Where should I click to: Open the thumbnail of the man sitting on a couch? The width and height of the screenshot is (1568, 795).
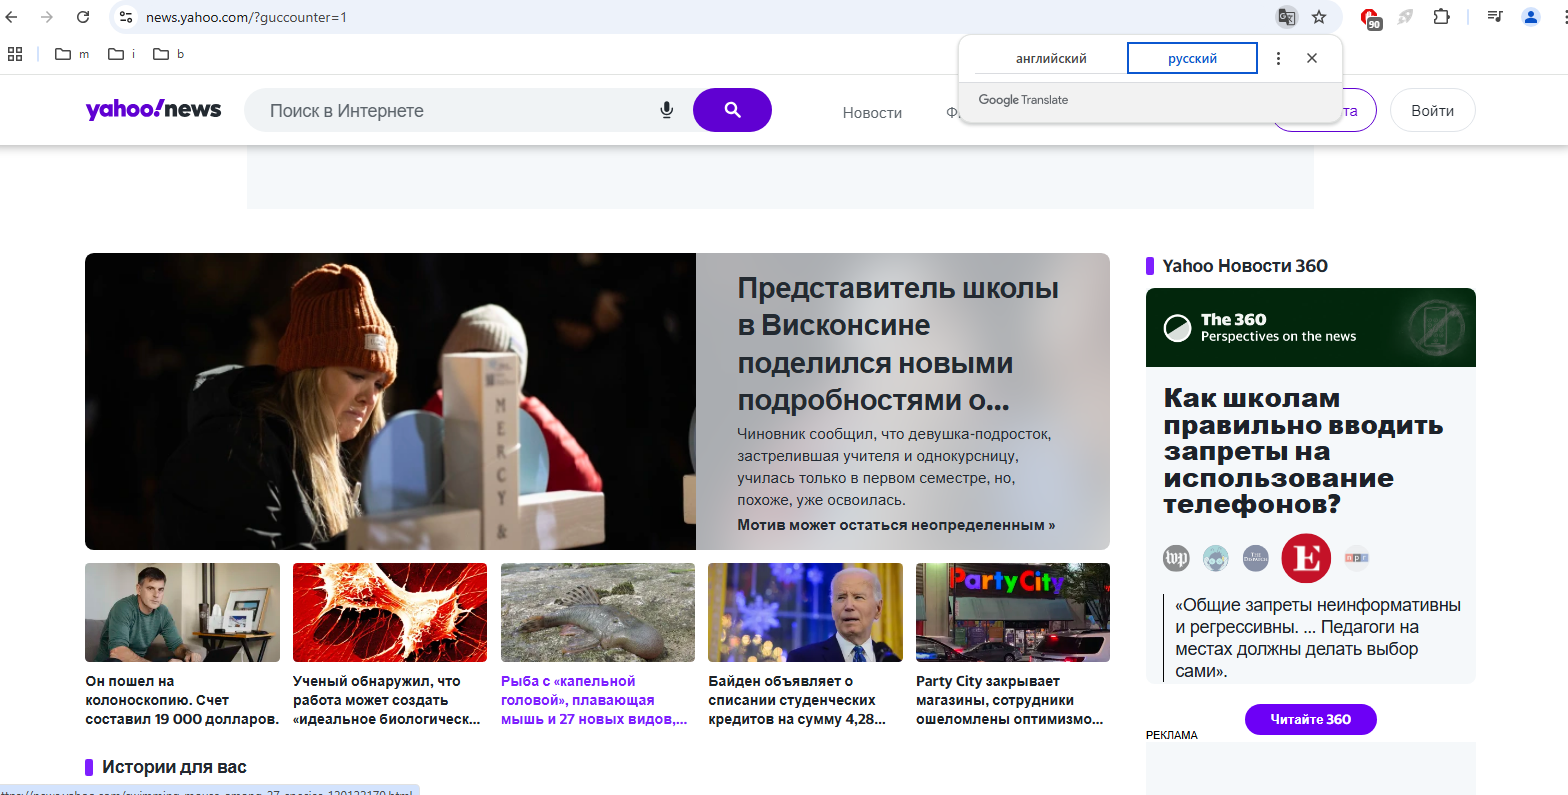[x=182, y=612]
